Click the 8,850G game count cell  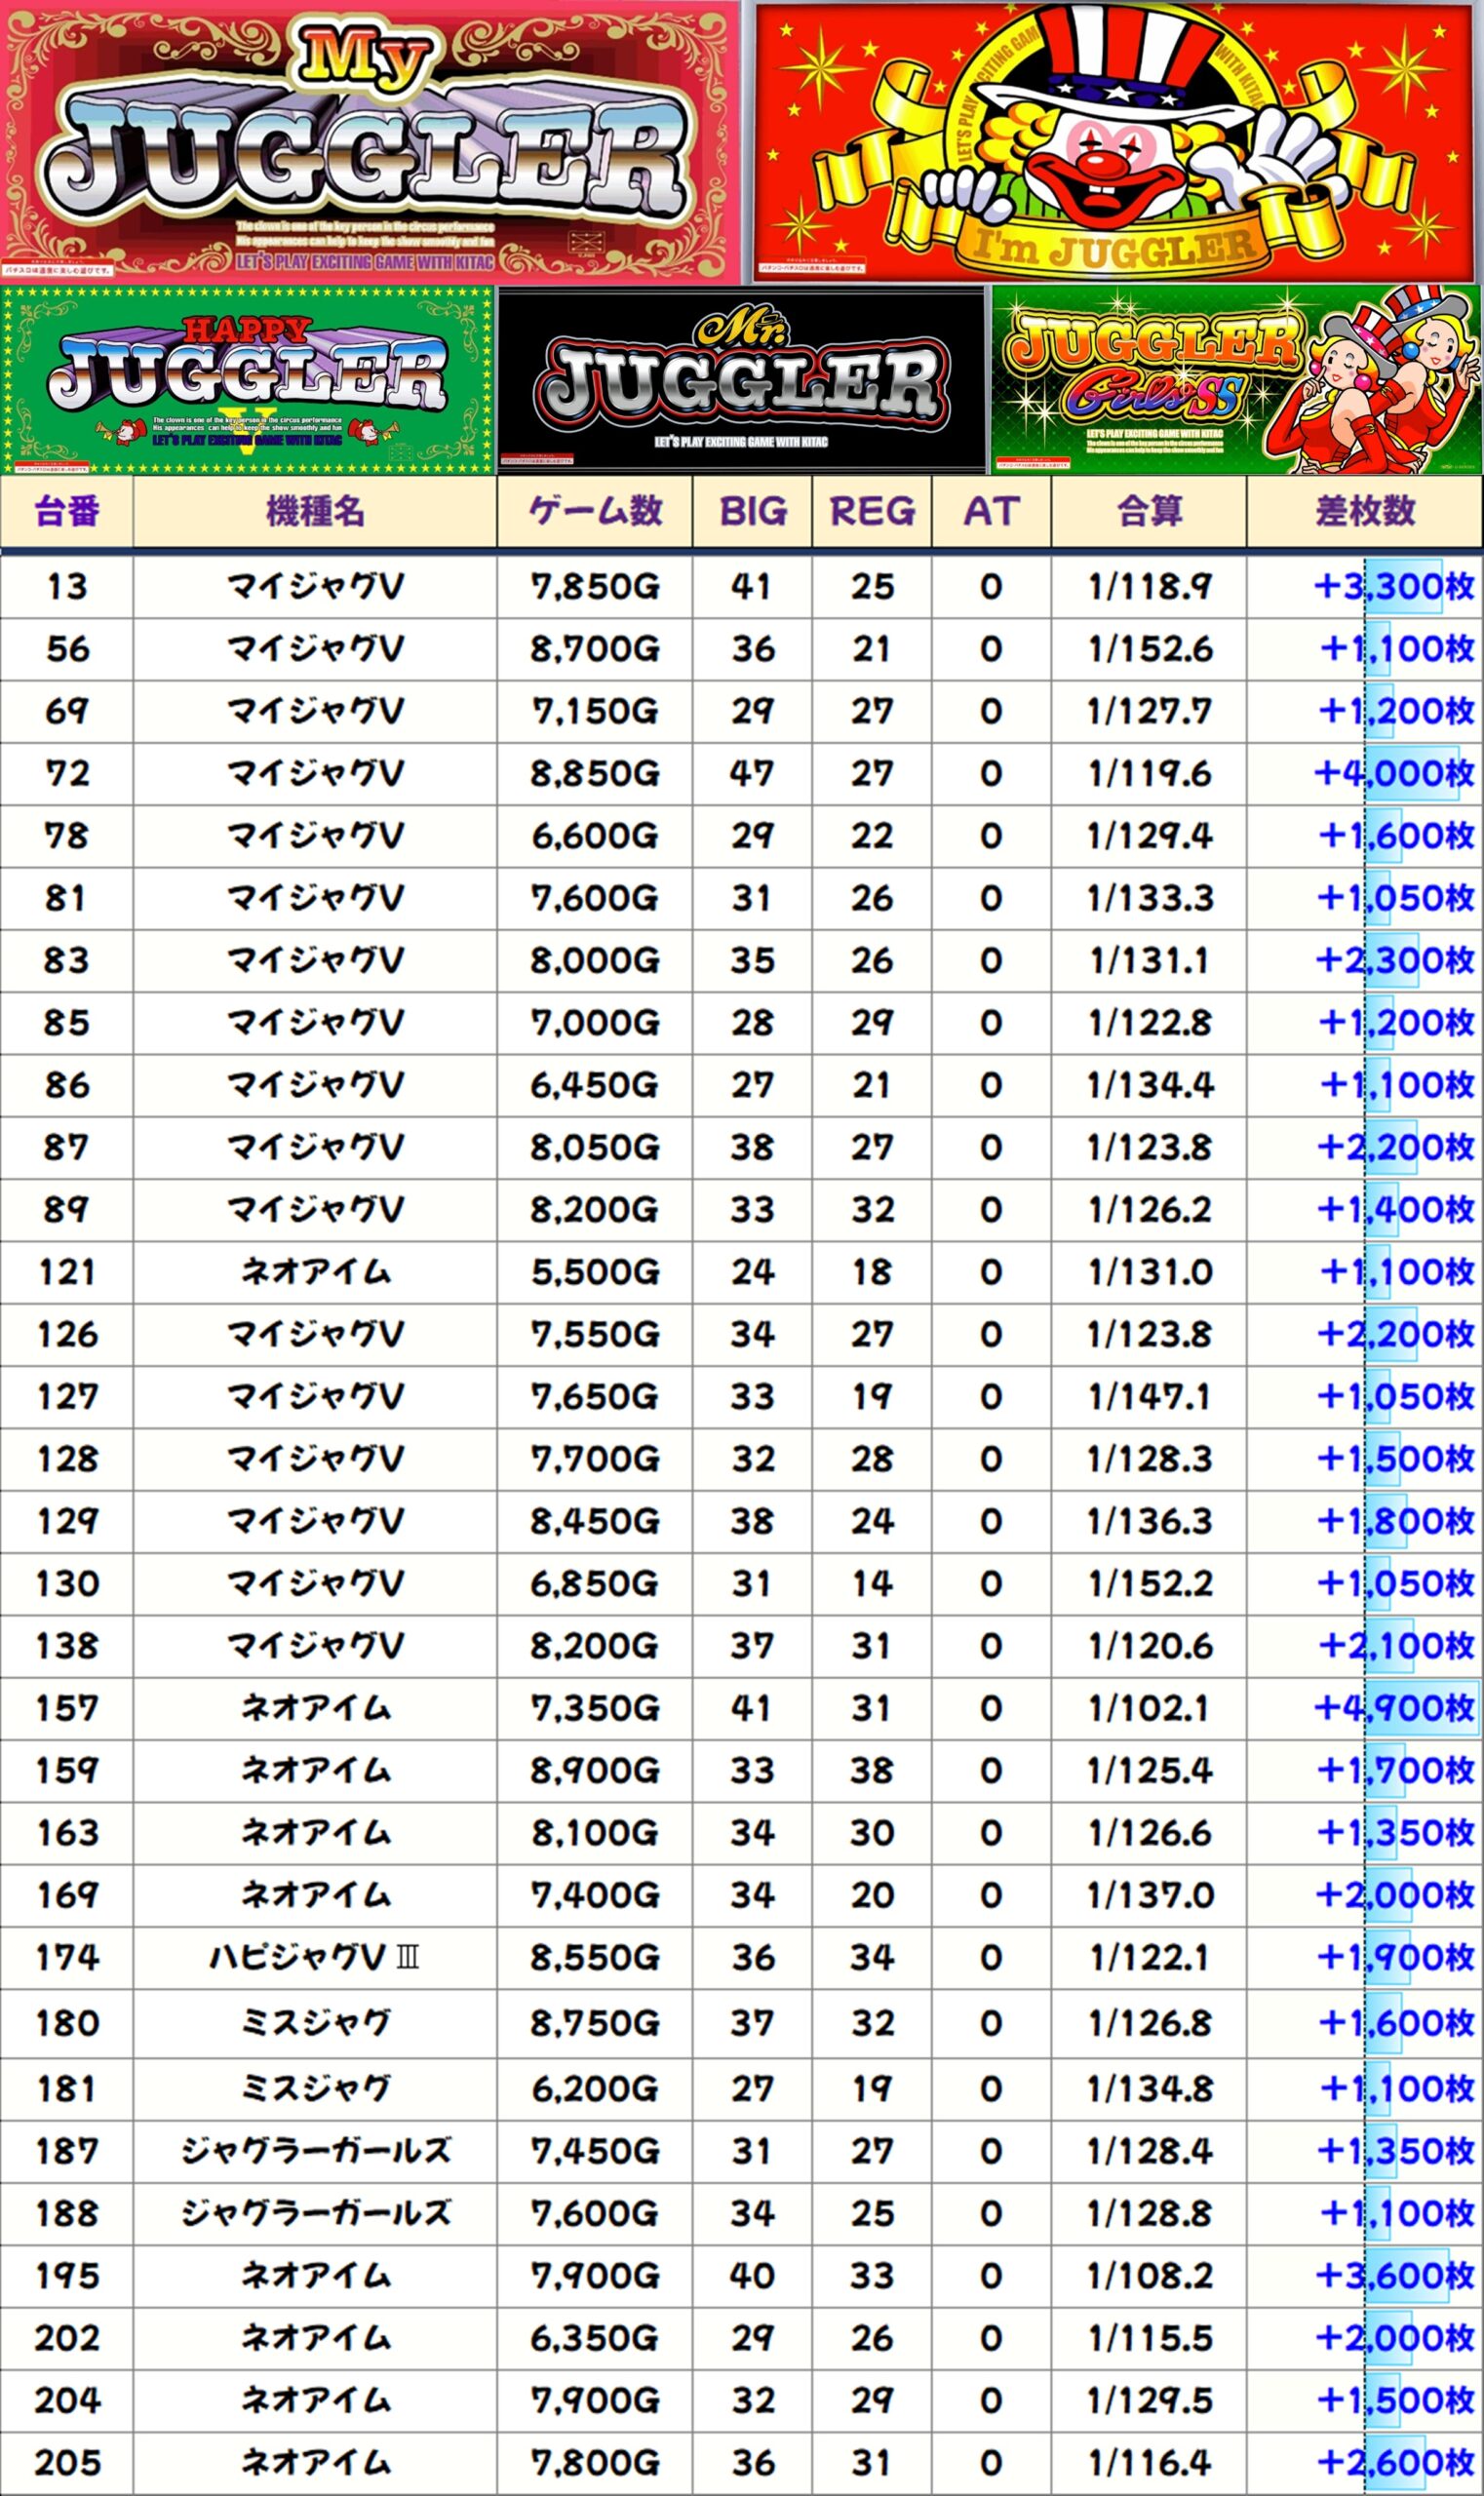pos(595,774)
